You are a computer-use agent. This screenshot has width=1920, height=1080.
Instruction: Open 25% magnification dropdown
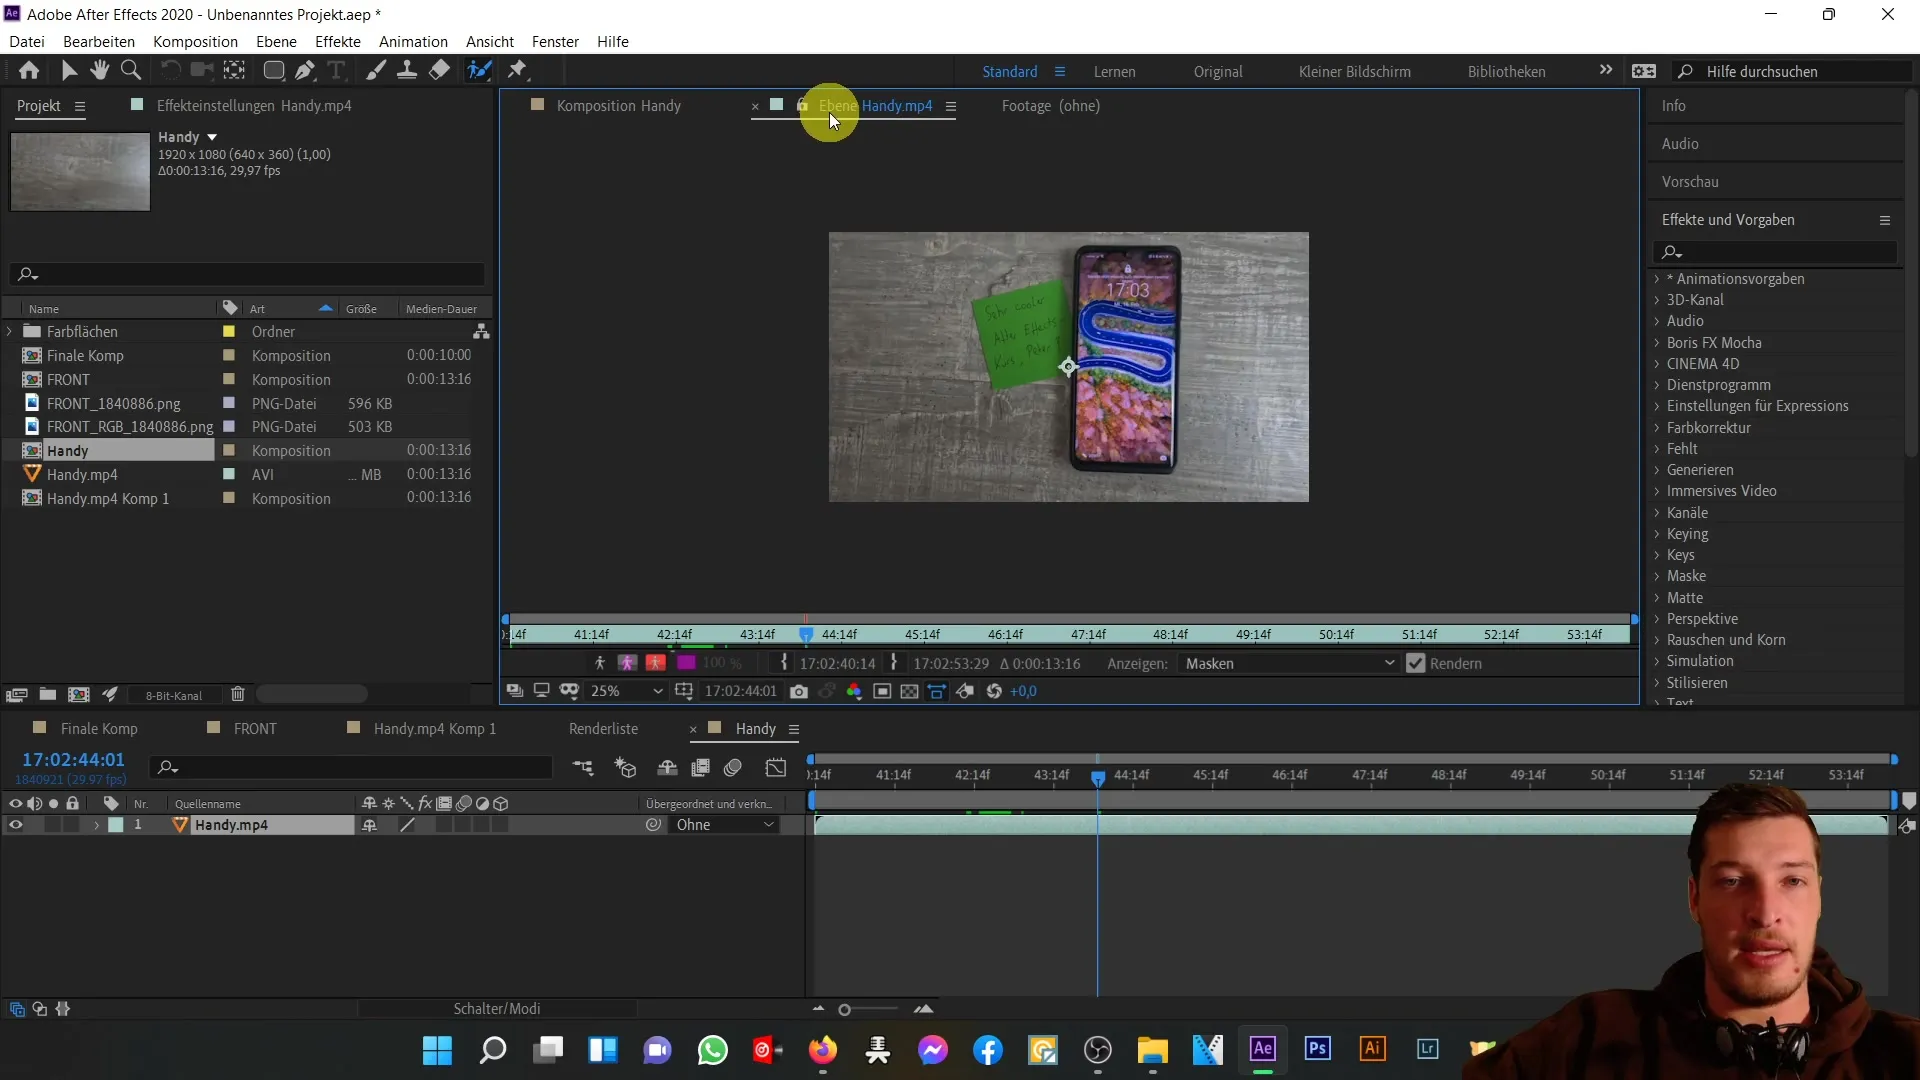click(x=627, y=691)
